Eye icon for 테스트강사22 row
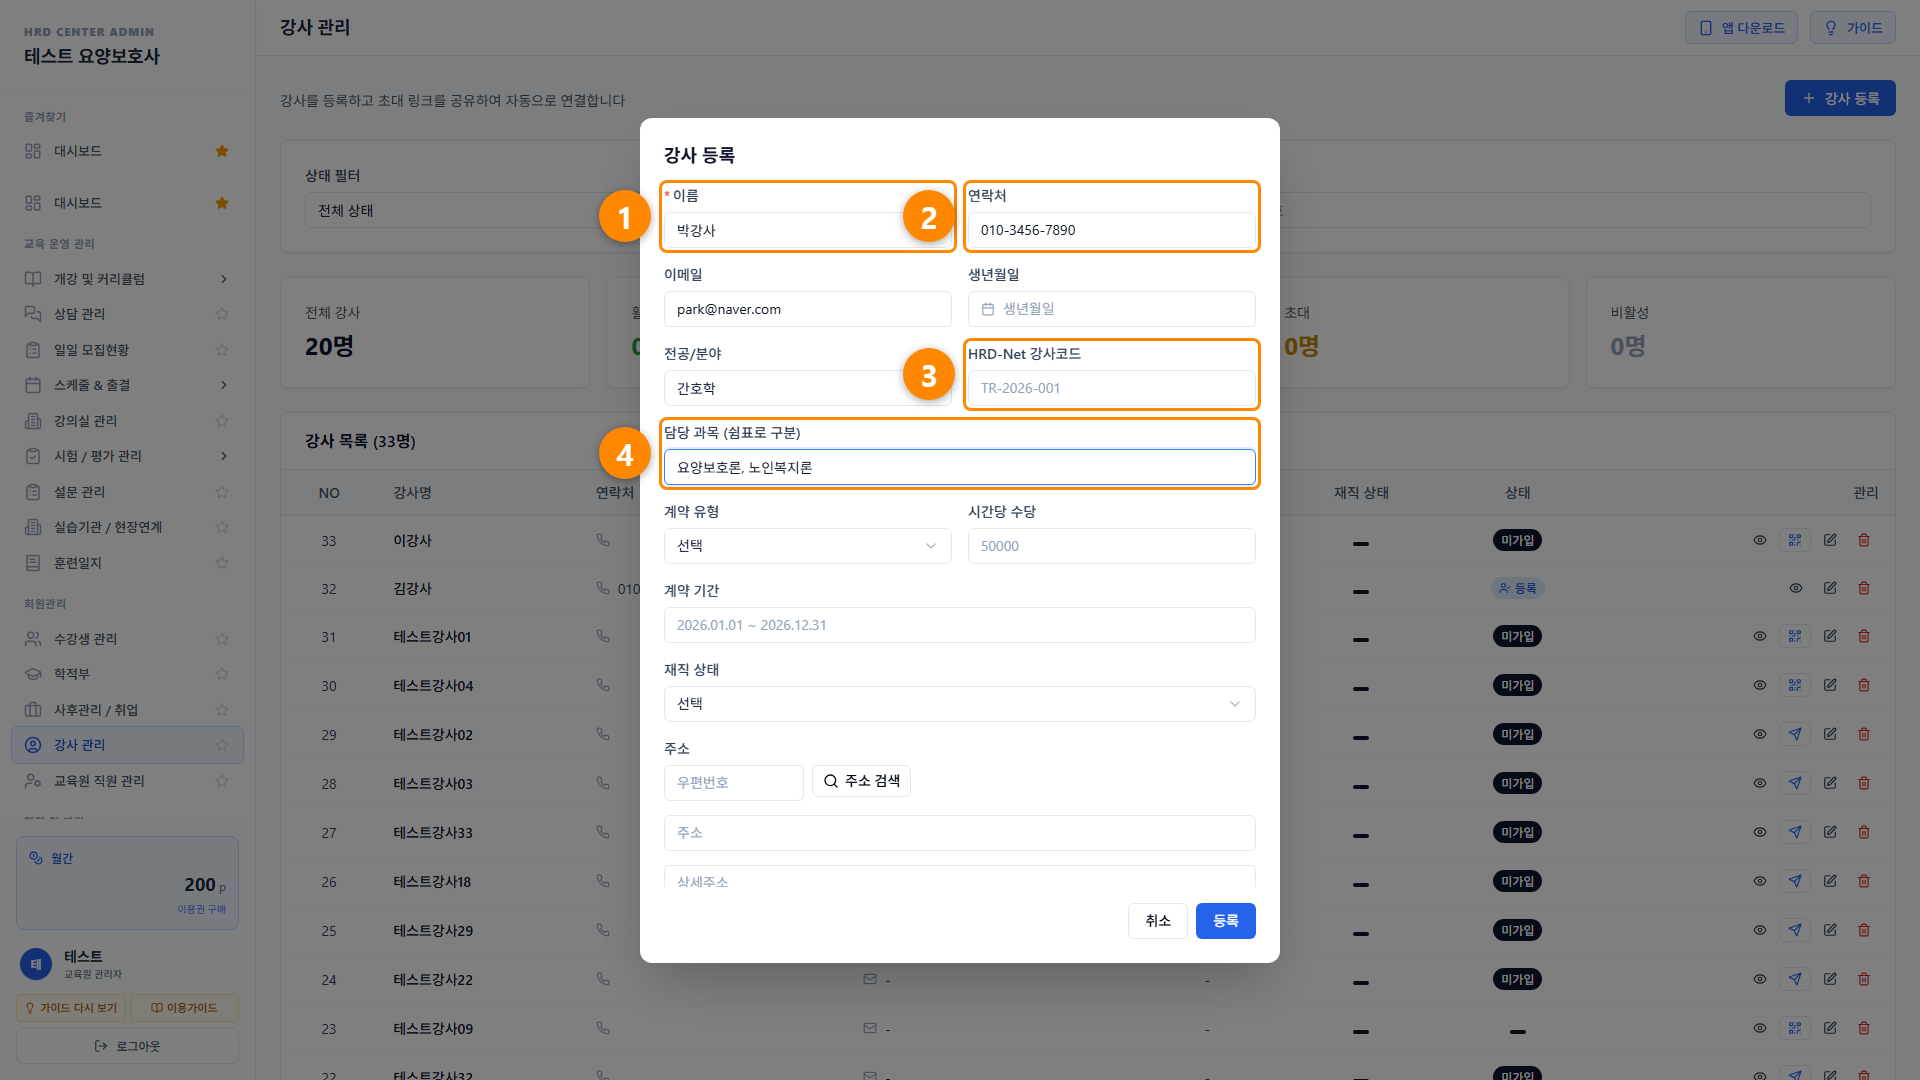 (x=1760, y=979)
